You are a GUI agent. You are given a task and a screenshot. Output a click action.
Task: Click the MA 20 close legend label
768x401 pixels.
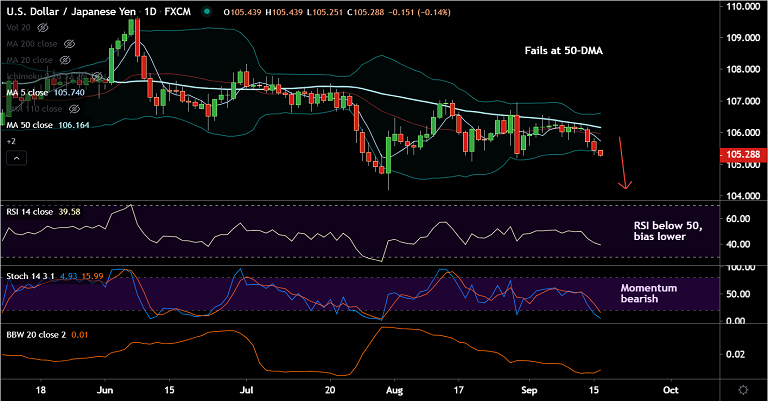(x=29, y=60)
